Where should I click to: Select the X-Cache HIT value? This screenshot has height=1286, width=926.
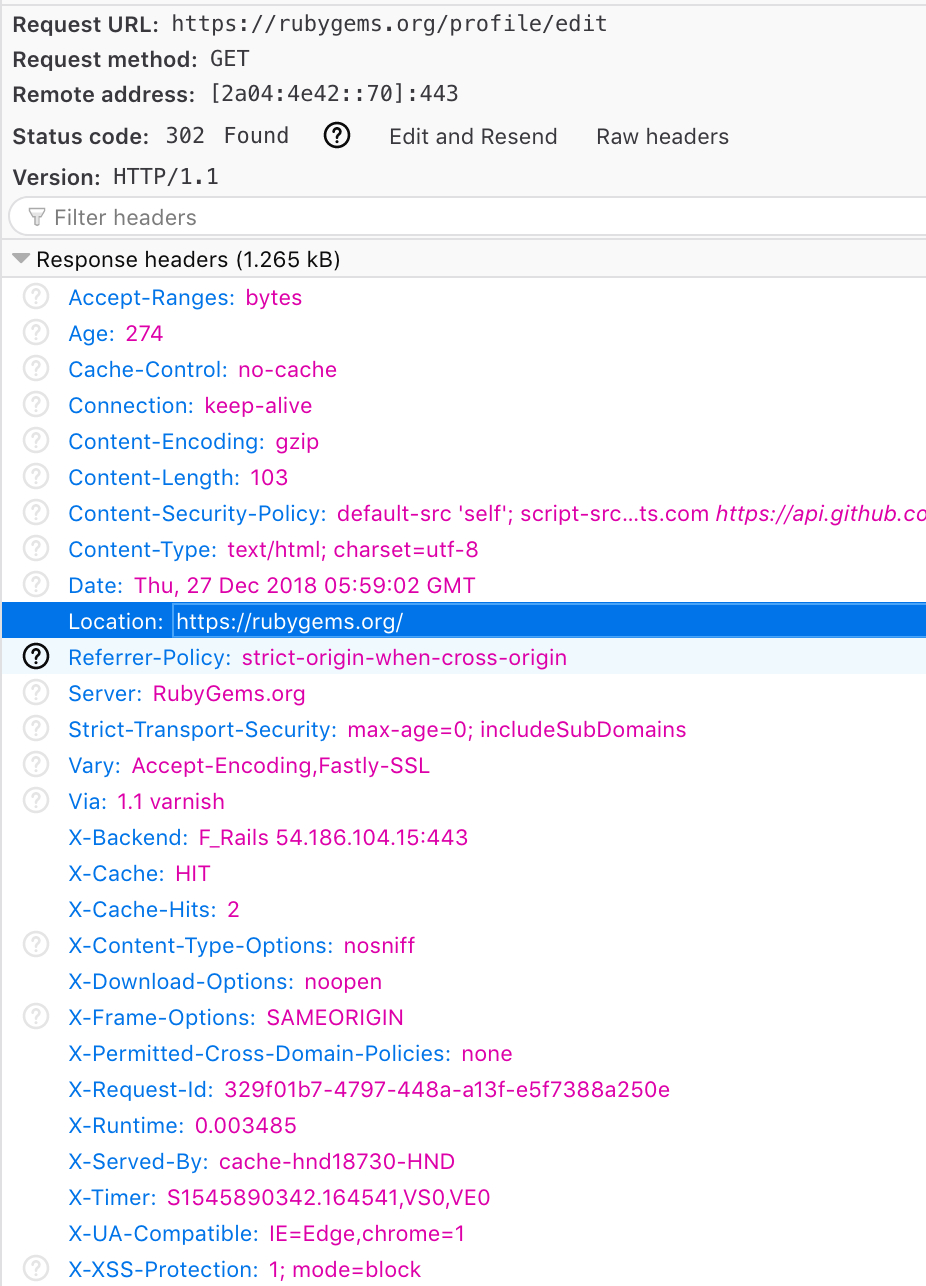pos(193,874)
